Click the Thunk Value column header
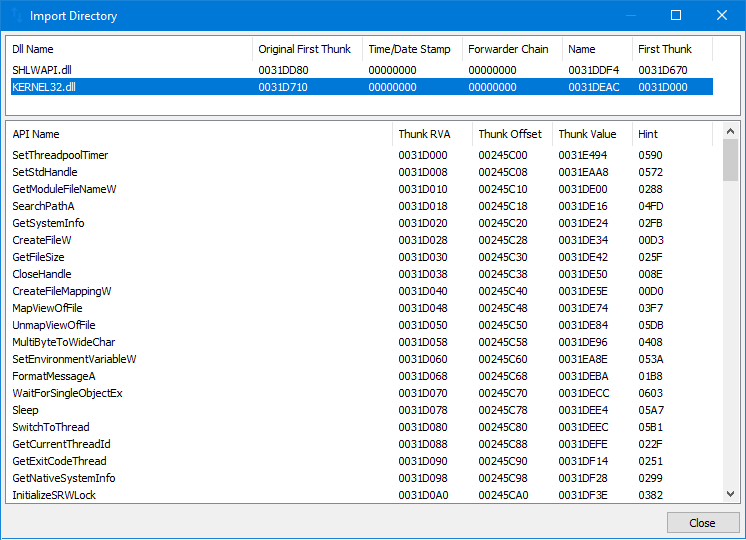 click(x=592, y=134)
